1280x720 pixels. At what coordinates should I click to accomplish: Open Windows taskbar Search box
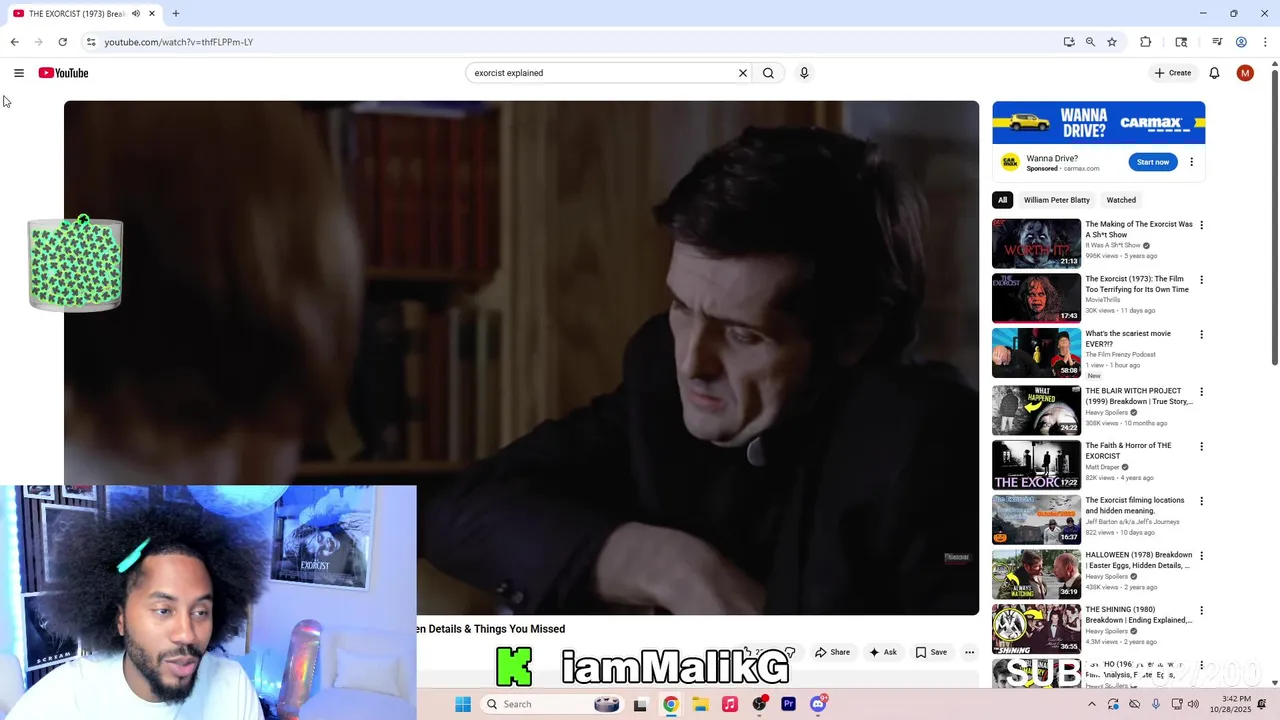click(x=550, y=704)
